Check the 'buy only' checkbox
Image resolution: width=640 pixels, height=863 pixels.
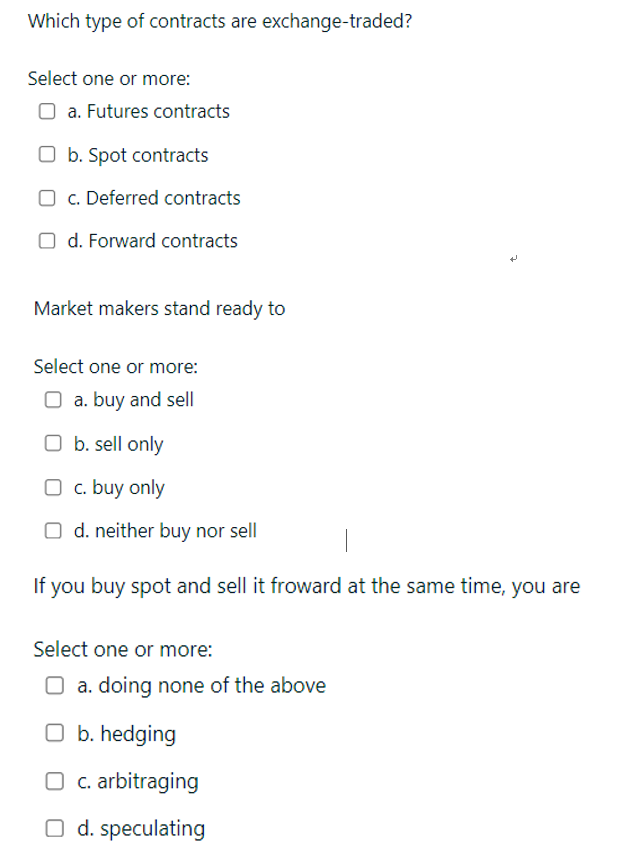point(53,486)
